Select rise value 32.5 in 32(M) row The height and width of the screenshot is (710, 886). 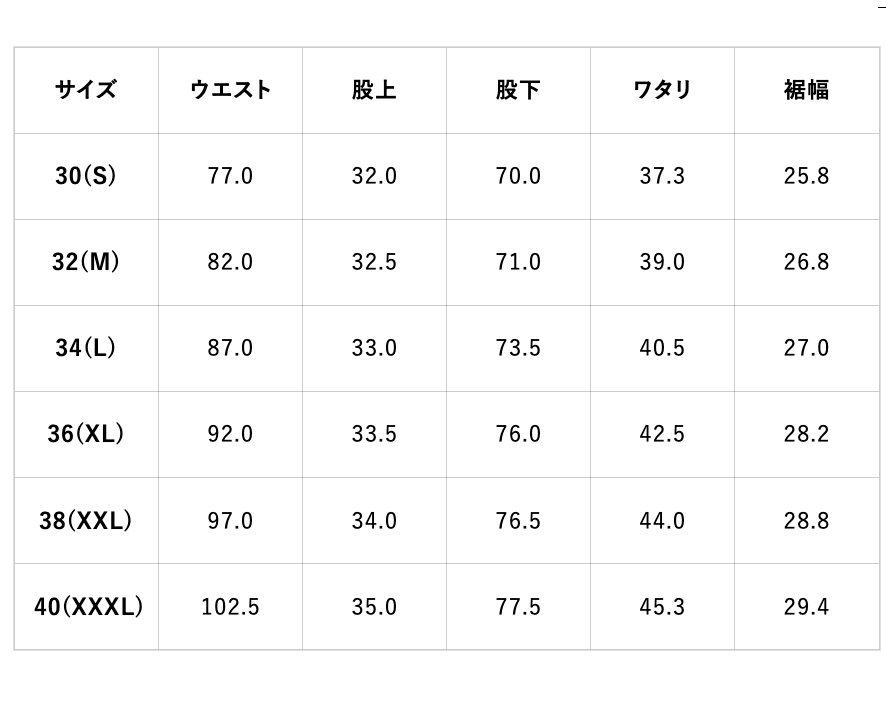[x=374, y=262]
